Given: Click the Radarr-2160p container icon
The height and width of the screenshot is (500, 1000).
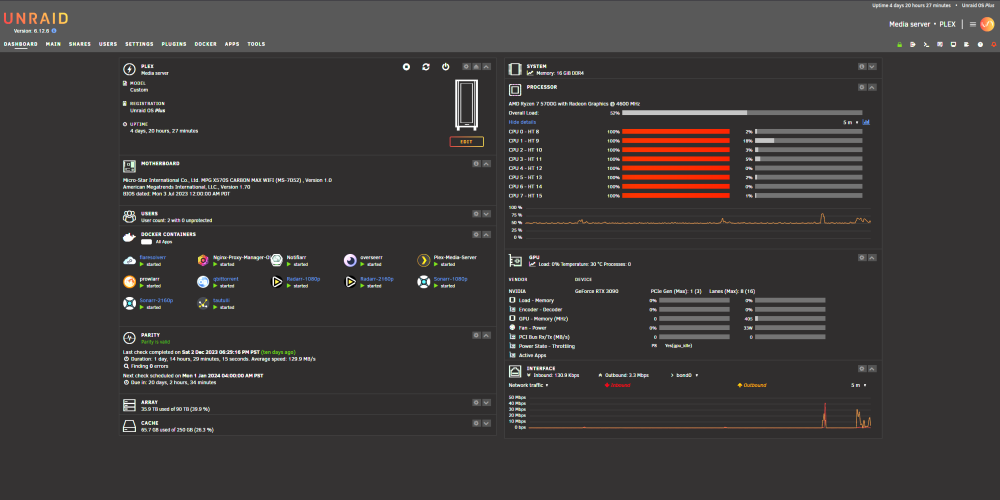Looking at the screenshot, I should (350, 282).
